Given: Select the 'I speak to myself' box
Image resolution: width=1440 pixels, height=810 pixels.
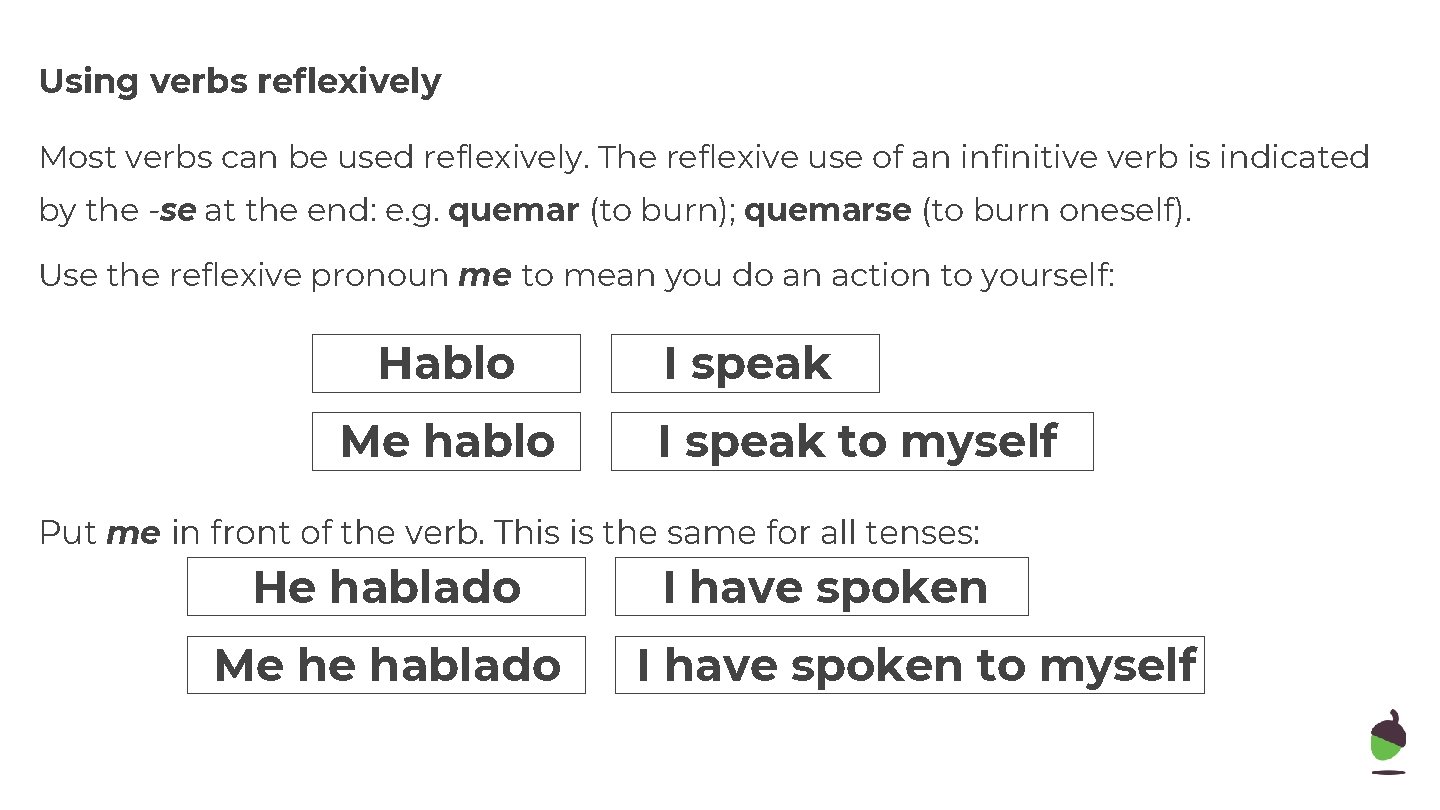Looking at the screenshot, I should point(852,441).
